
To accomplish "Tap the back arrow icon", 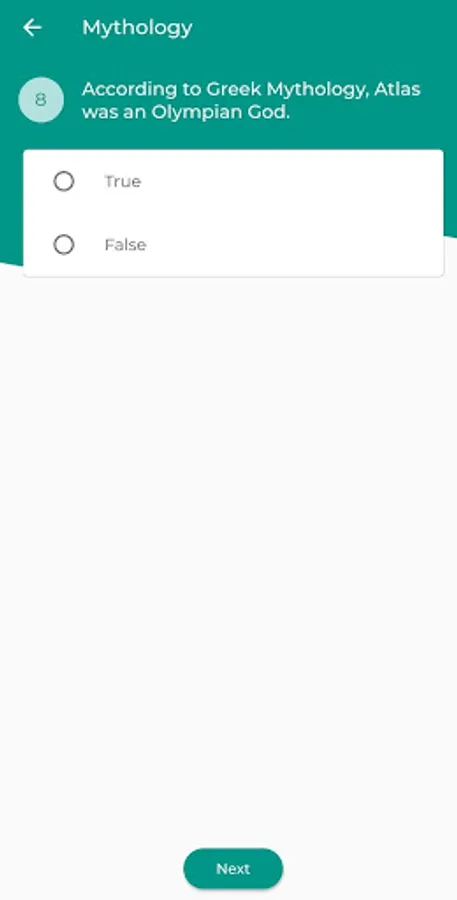I will click(32, 28).
